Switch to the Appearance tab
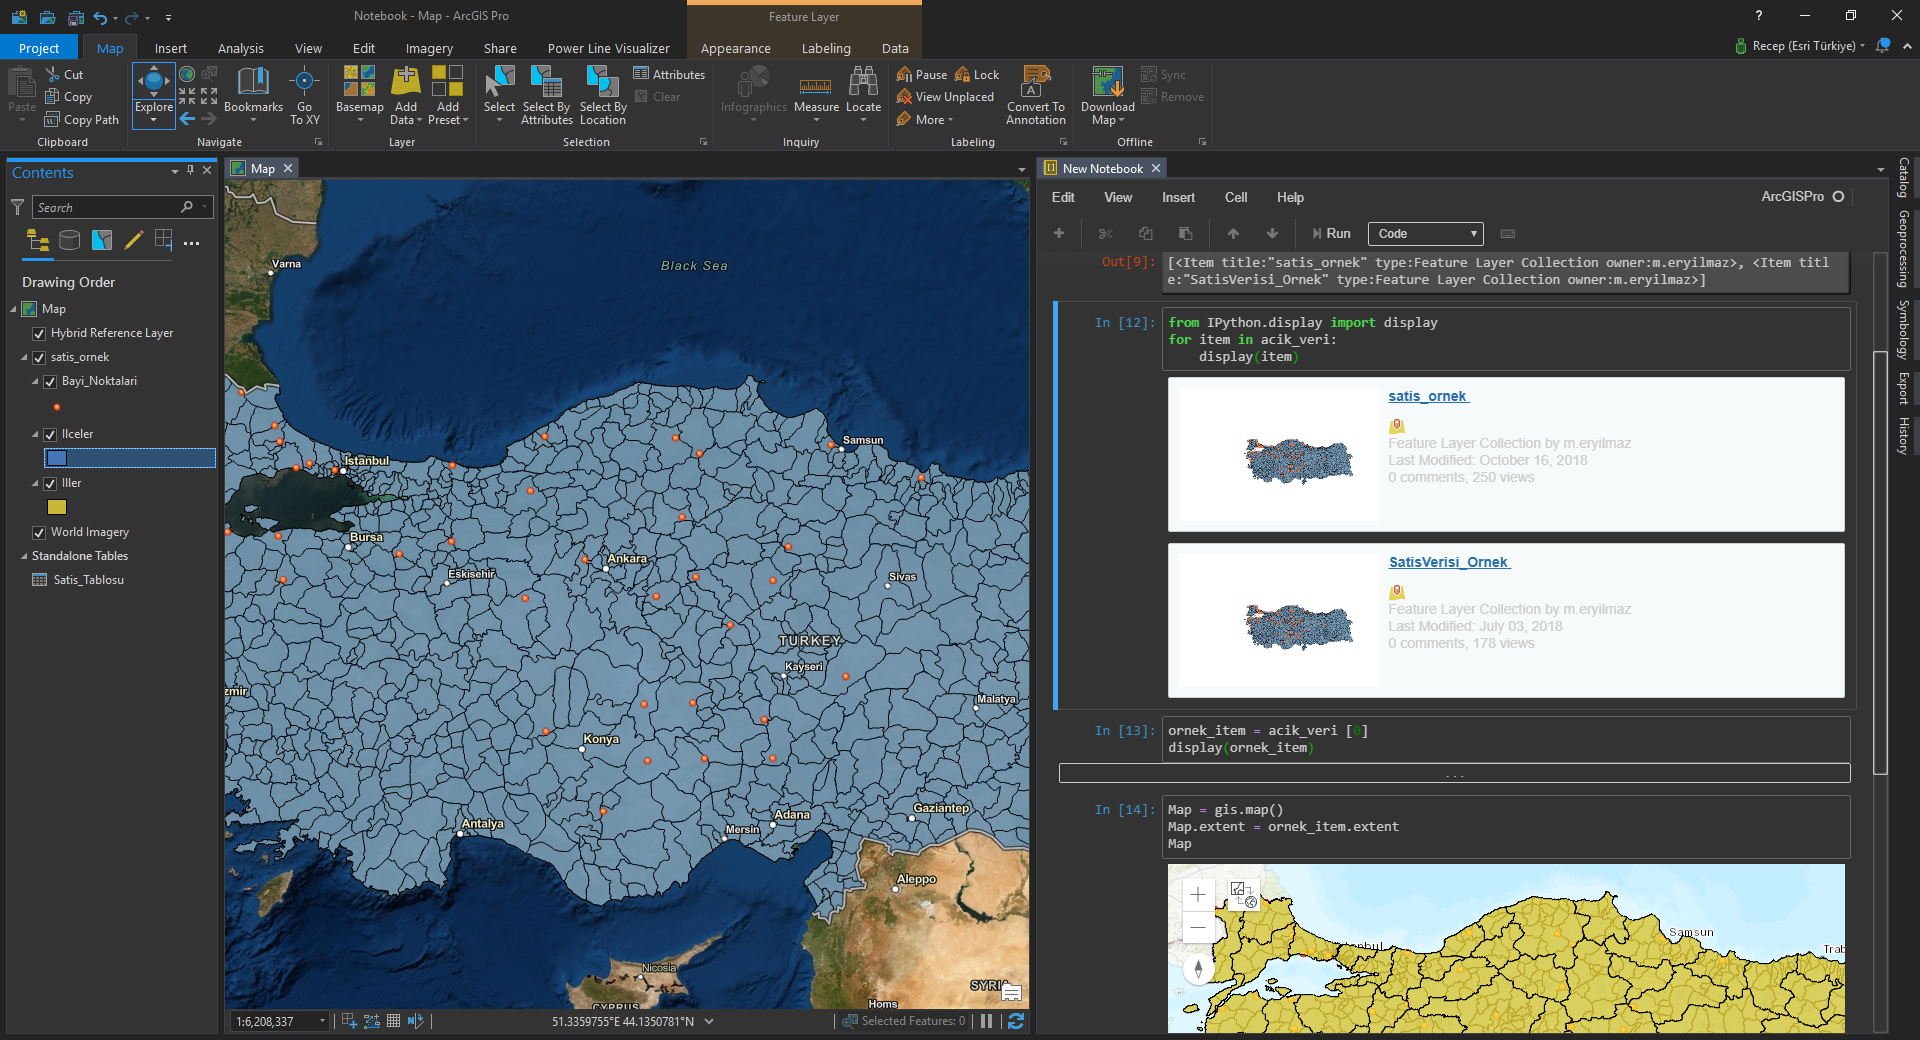Screen dimensions: 1920x1040 [x=735, y=48]
